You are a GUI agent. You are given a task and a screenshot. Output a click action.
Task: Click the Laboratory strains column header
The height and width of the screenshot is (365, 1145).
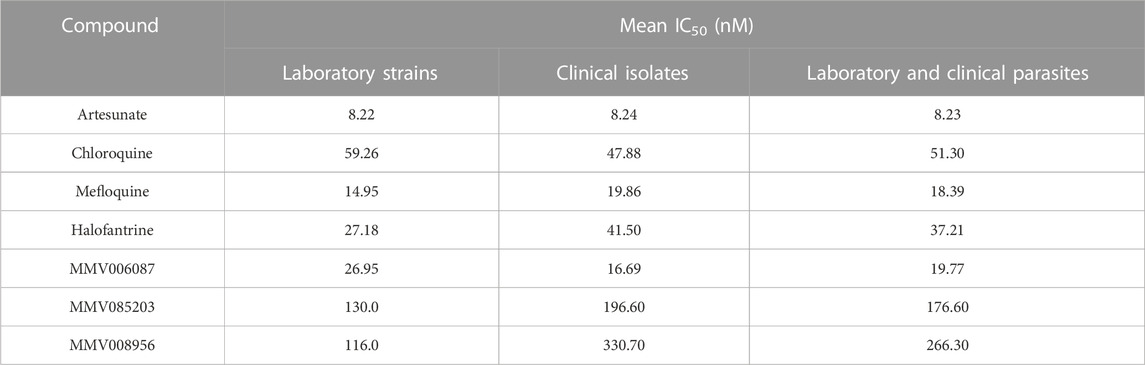tap(360, 73)
